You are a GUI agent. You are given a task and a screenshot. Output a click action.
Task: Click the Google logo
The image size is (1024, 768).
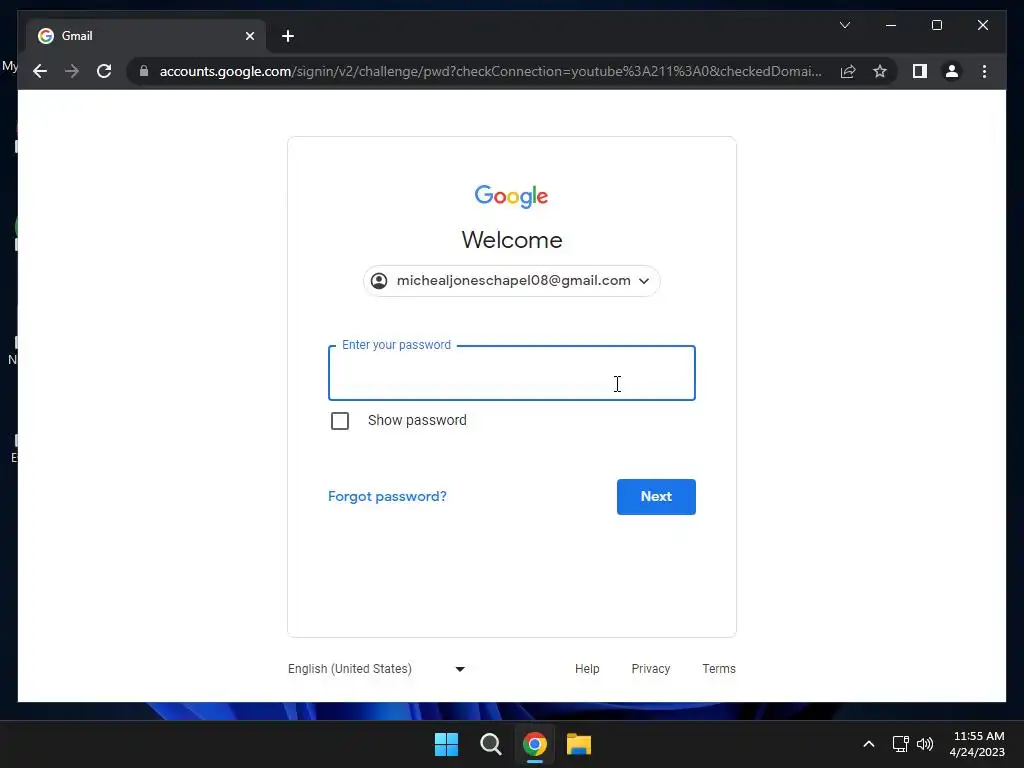(x=511, y=196)
